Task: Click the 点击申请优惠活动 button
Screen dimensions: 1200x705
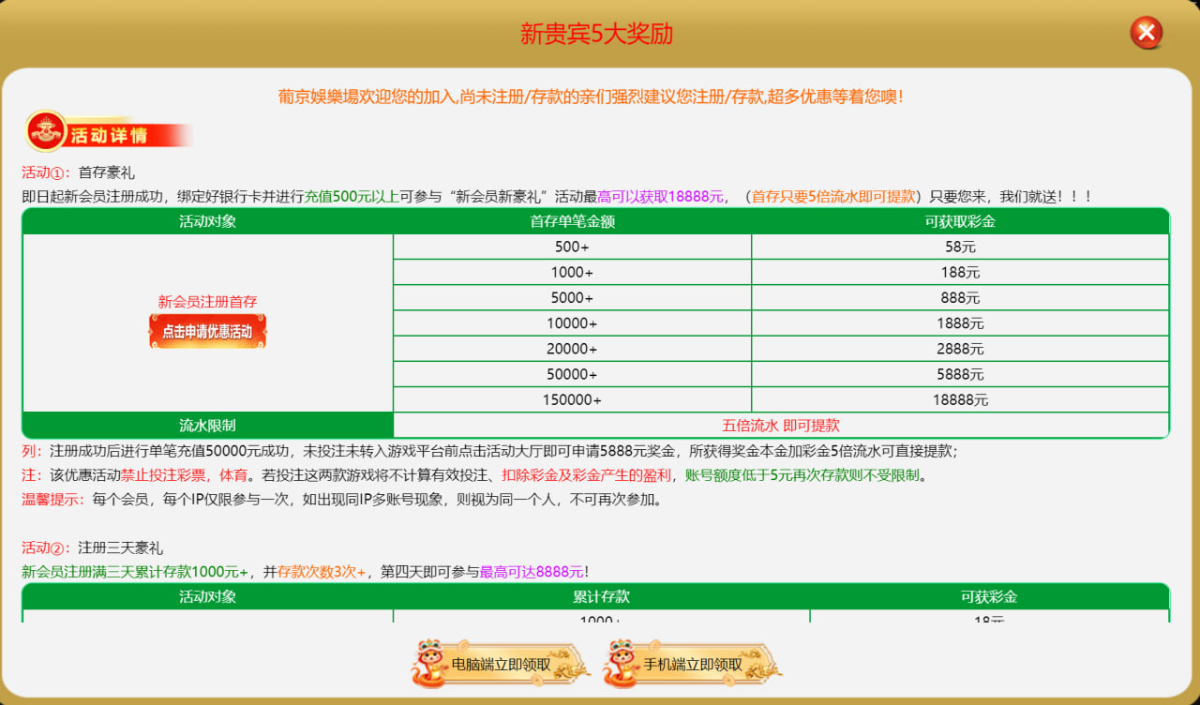Action: click(208, 331)
